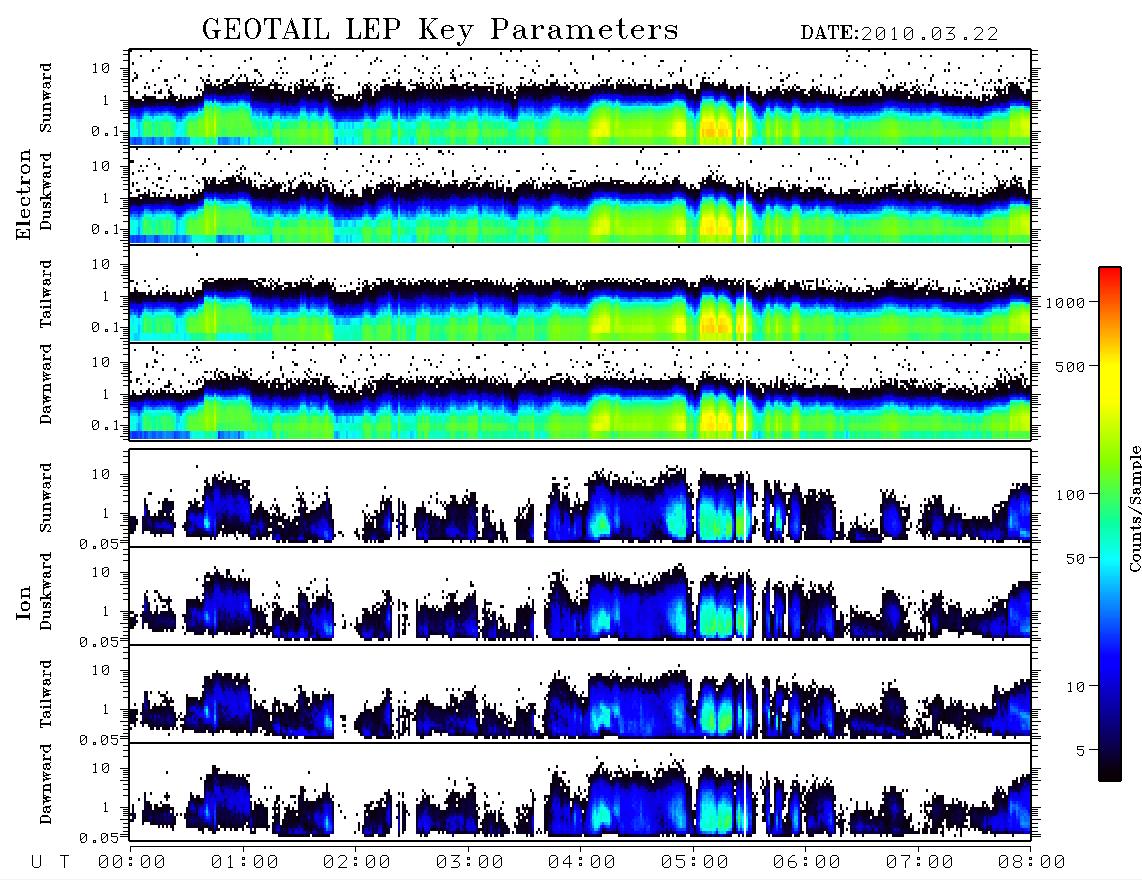Click the Ion "Dawnward" panel label
The image size is (1142, 880).
46,784
